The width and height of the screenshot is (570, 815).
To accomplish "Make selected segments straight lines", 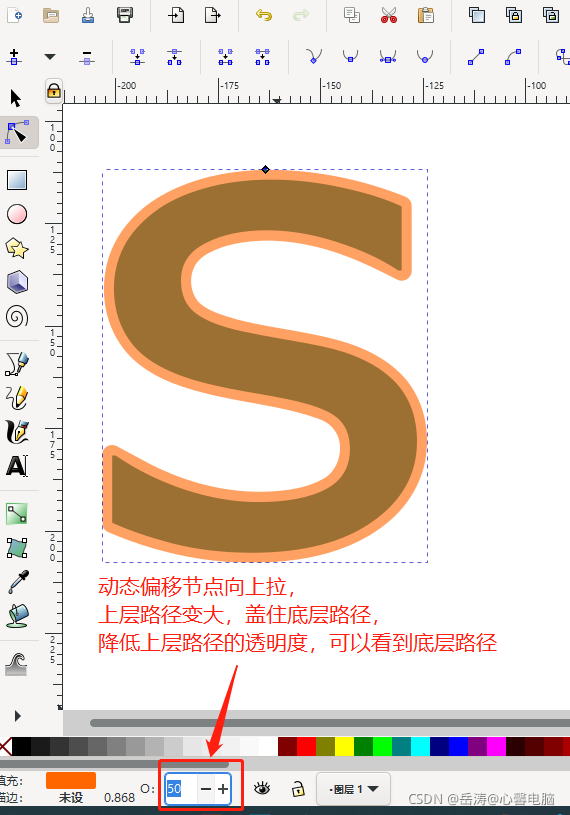I will (476, 57).
